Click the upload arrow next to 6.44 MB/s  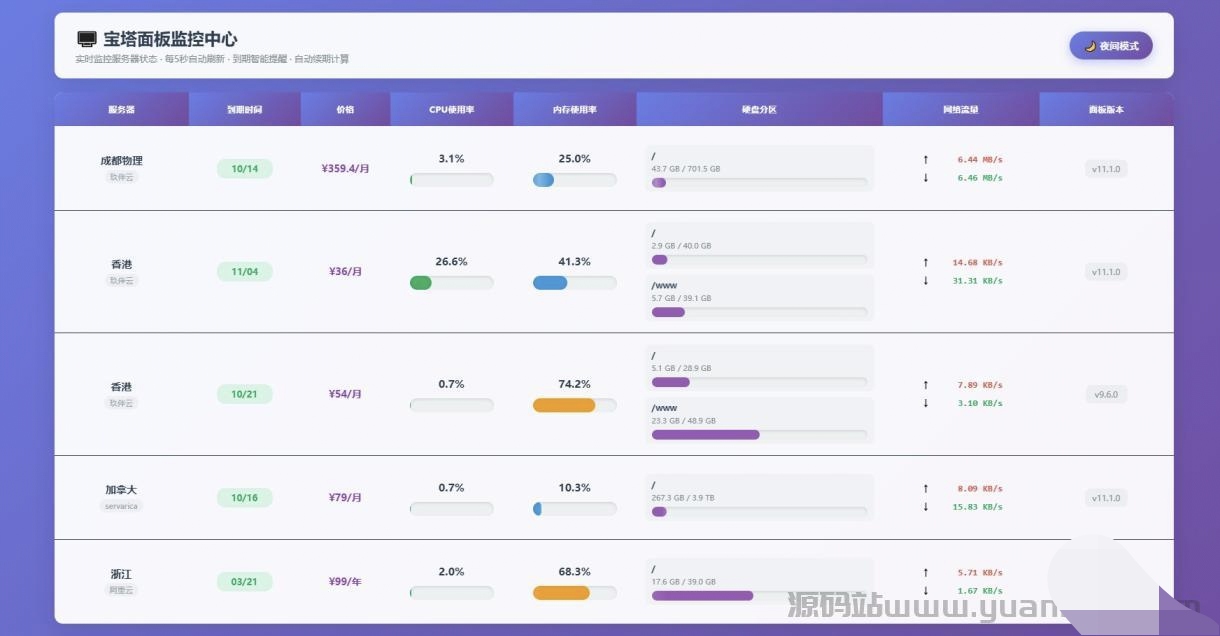click(925, 159)
